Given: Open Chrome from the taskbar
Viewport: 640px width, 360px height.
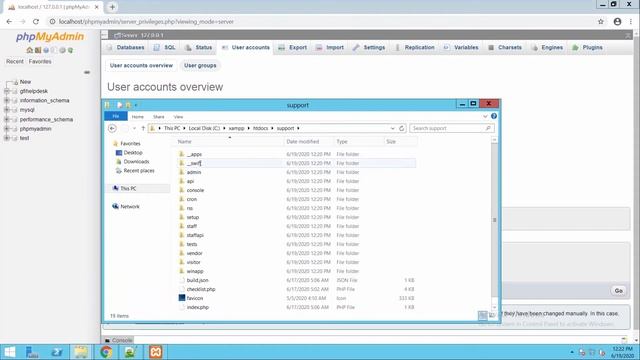Looking at the screenshot, I should (106, 352).
